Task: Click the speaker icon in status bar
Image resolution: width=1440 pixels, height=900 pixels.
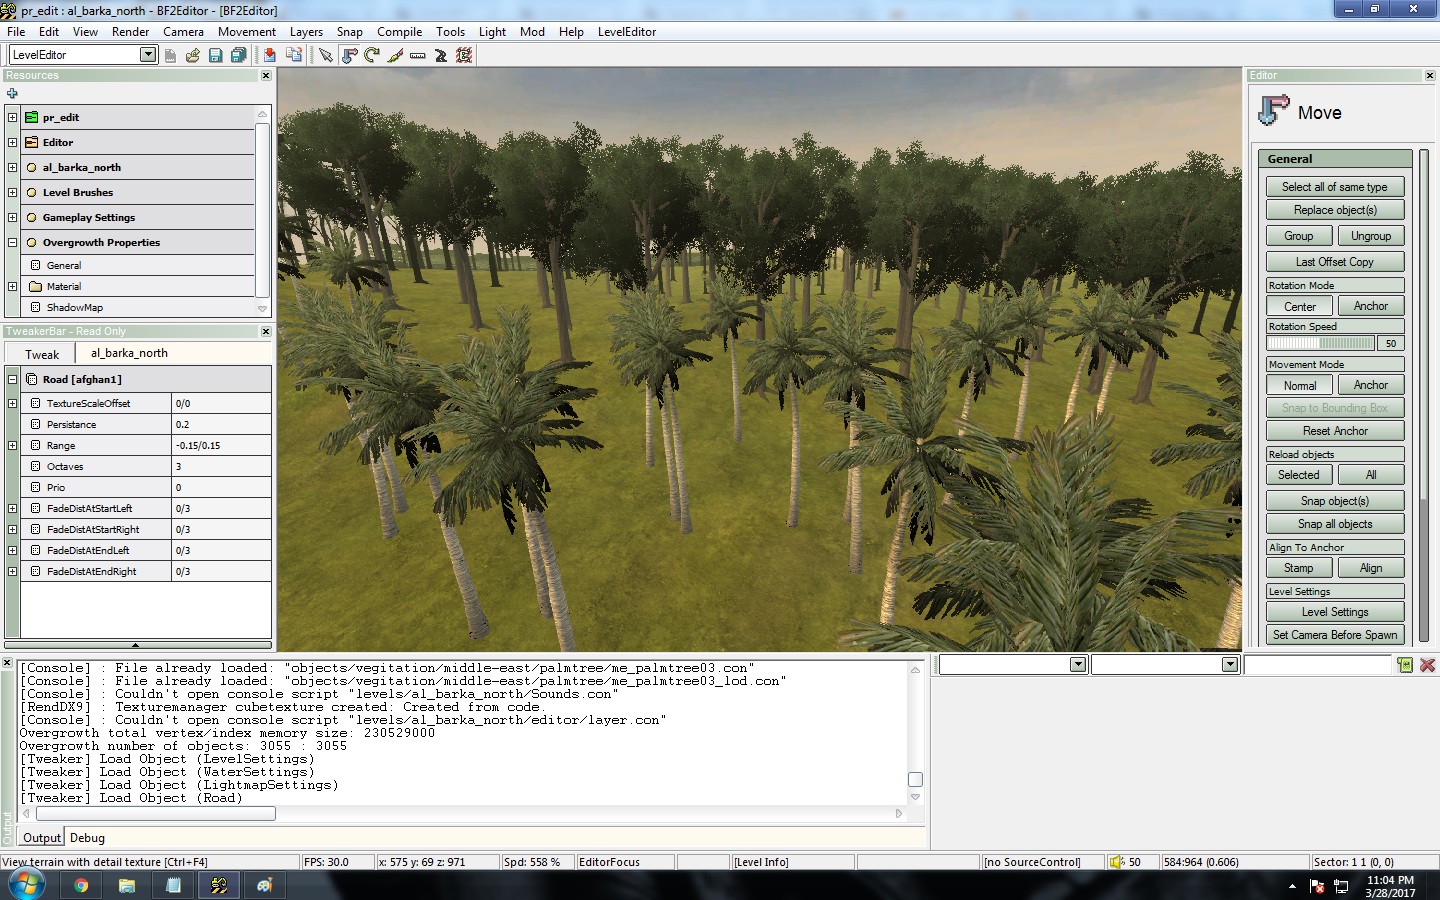Action: pyautogui.click(x=1117, y=862)
